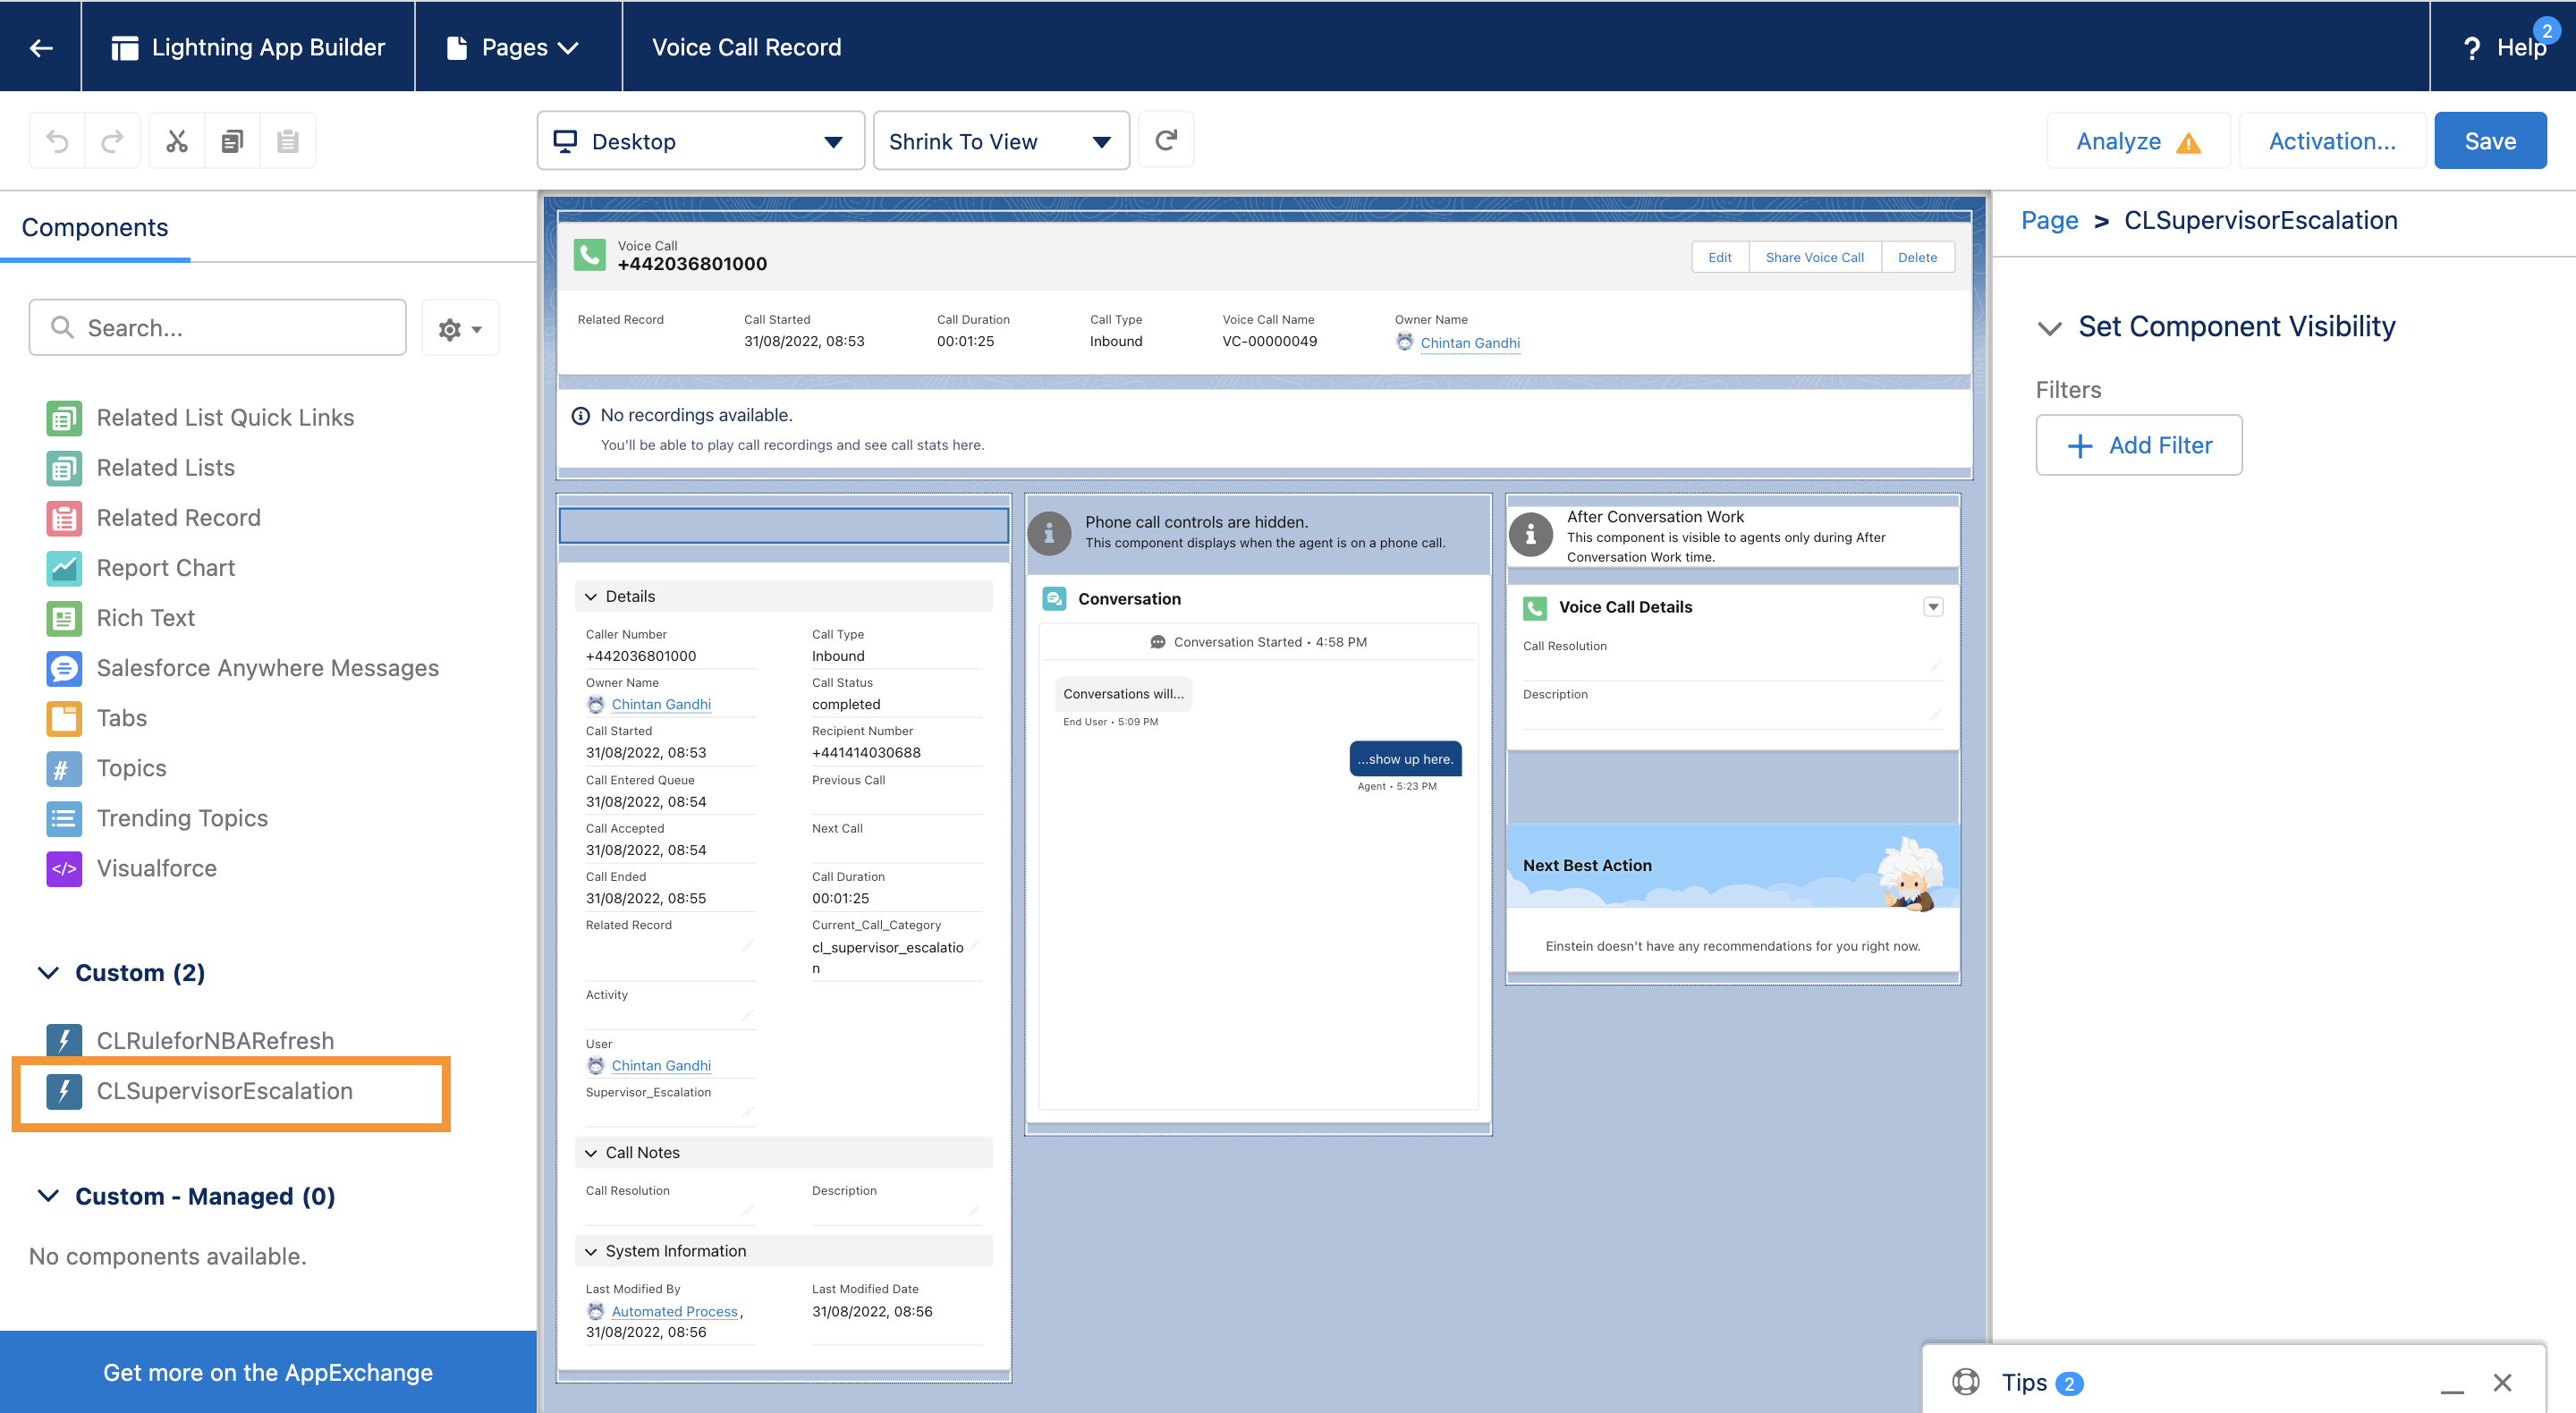This screenshot has height=1413, width=2576.
Task: Click the 'Conversations will...' chat bubble
Action: coord(1123,693)
